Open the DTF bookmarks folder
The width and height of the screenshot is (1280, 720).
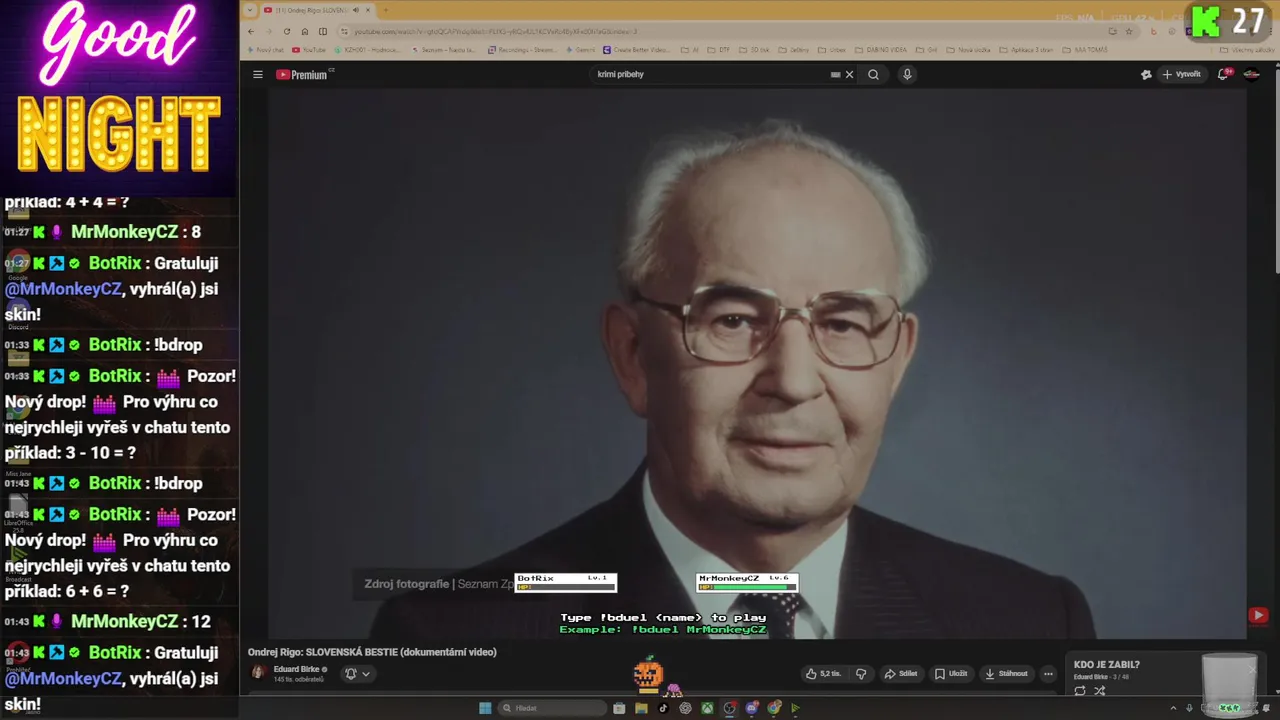(719, 49)
